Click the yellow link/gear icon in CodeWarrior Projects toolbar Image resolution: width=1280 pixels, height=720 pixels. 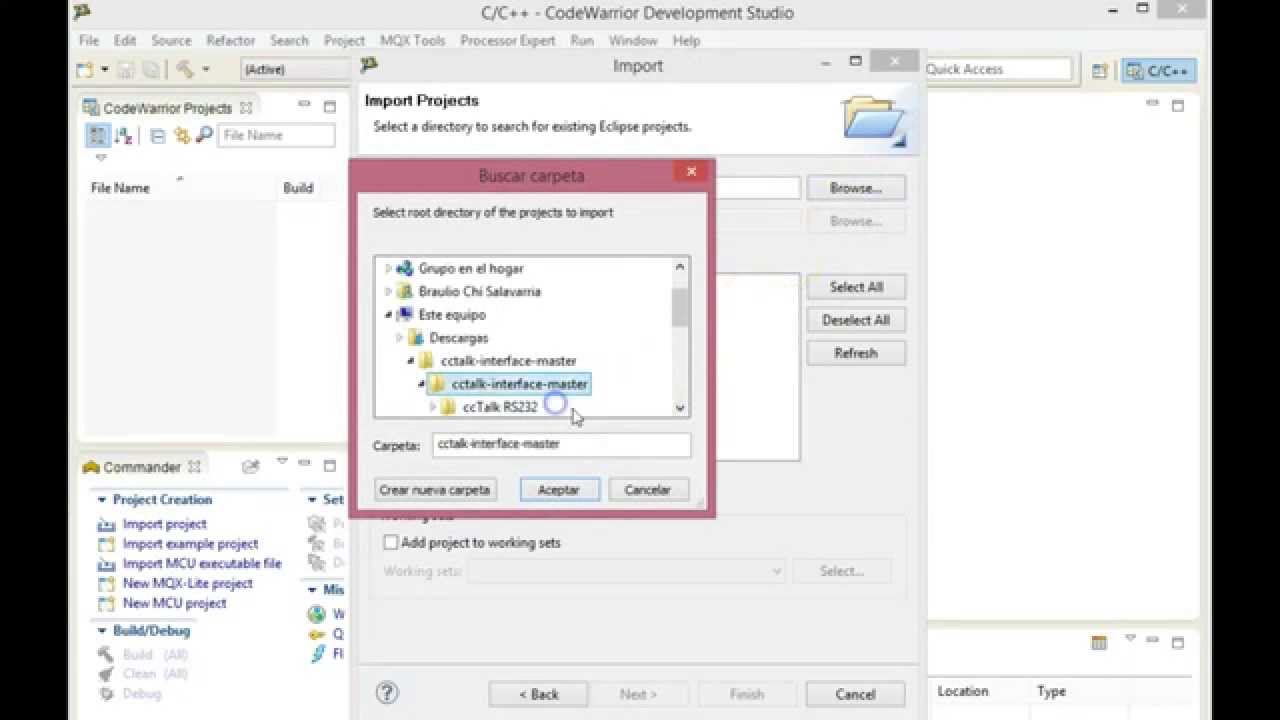[181, 135]
